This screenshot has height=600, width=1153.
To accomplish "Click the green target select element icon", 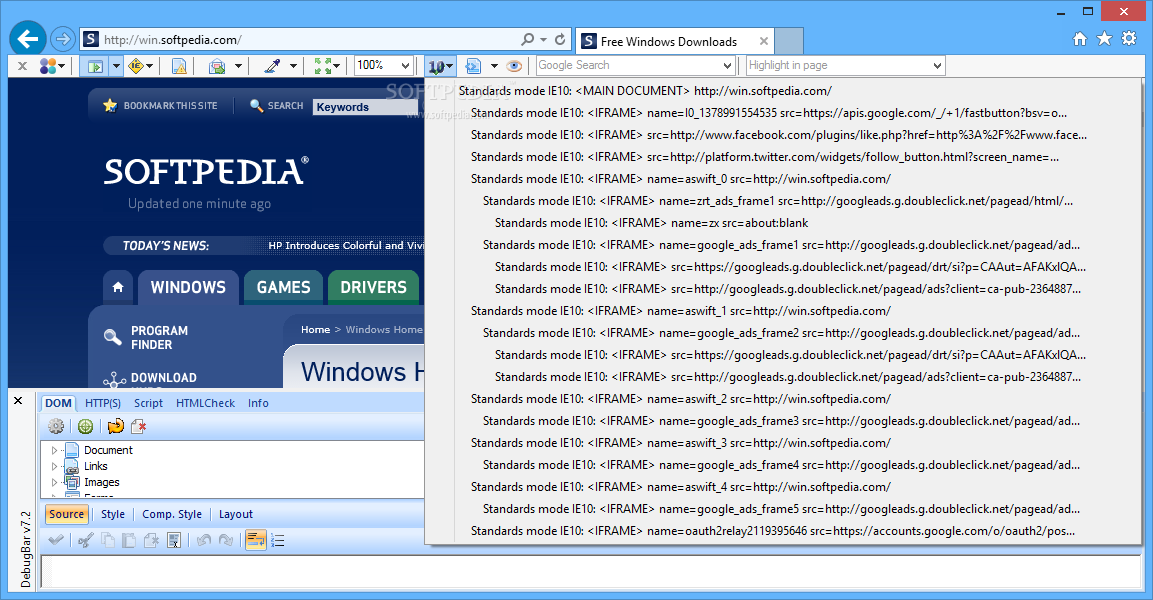I will click(85, 426).
